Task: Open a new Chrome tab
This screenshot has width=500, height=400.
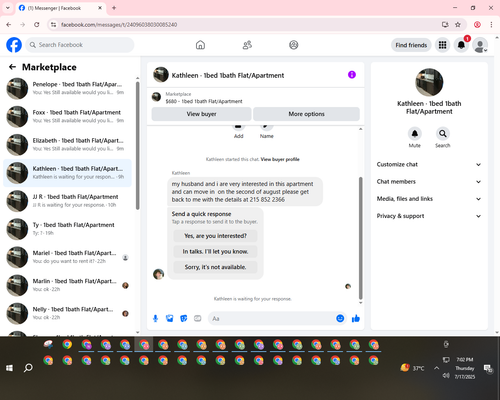Action: coord(114,8)
